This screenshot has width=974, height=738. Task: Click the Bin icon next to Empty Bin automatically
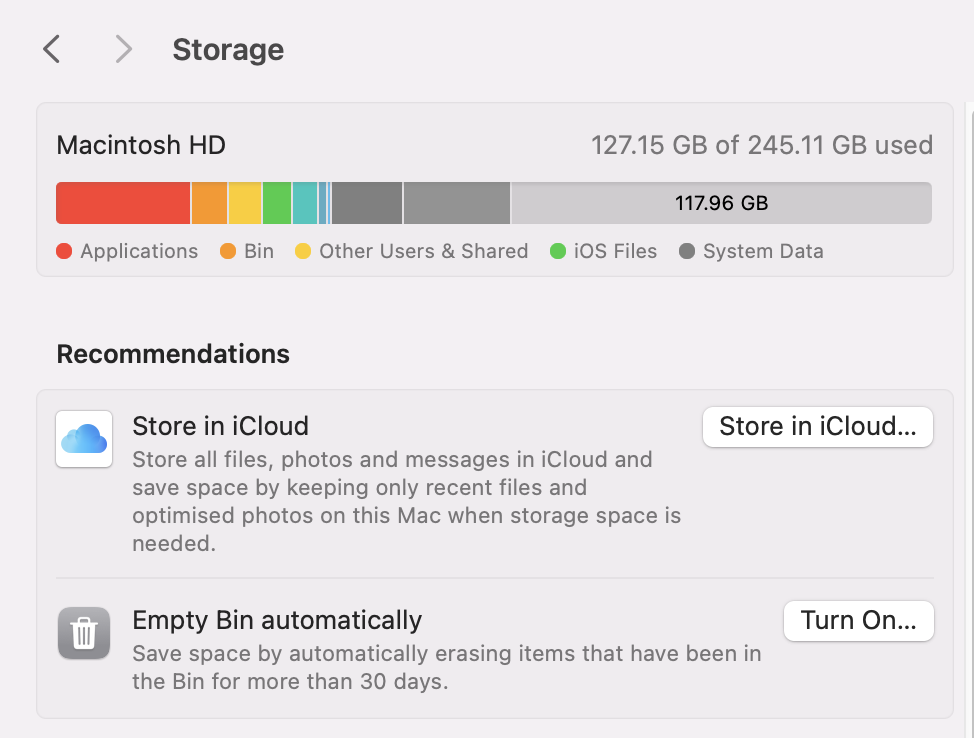(x=83, y=633)
